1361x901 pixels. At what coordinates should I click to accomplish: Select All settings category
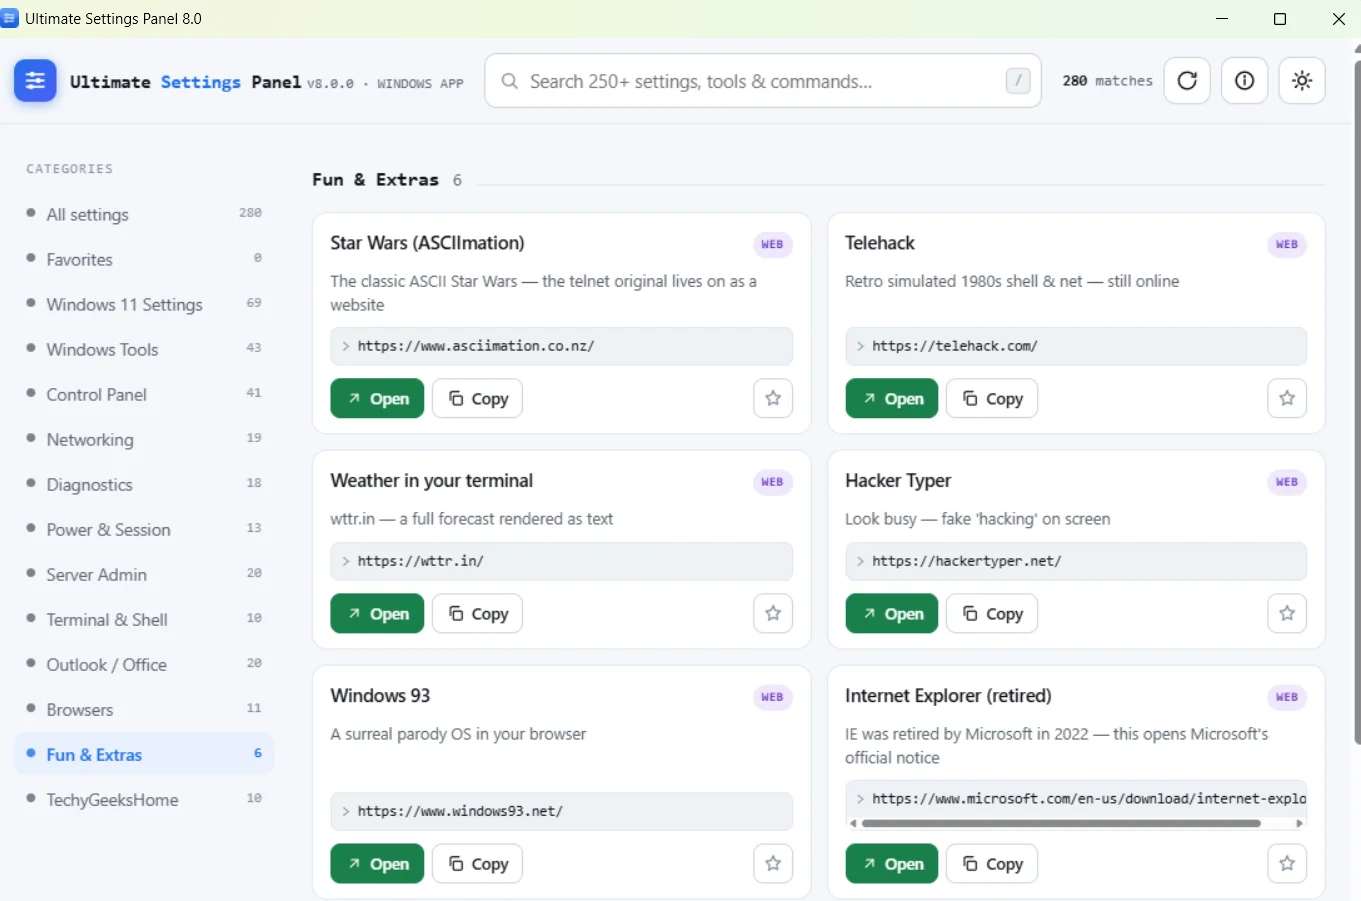coord(144,214)
